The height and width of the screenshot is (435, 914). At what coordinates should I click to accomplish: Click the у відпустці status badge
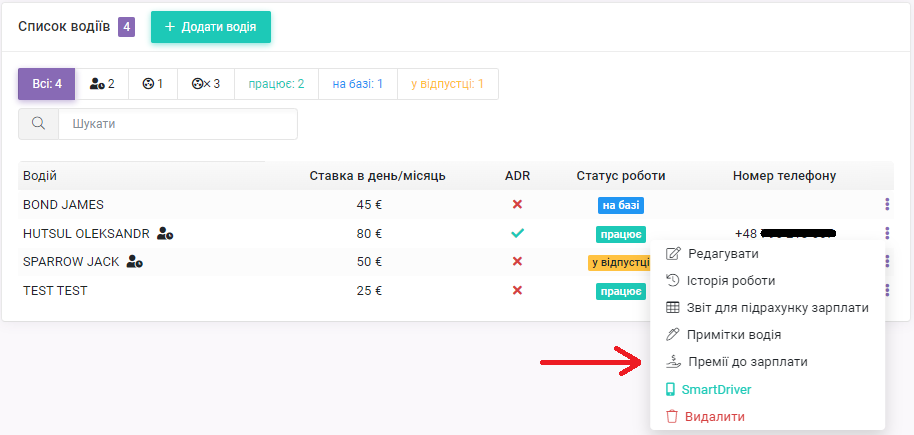click(619, 262)
